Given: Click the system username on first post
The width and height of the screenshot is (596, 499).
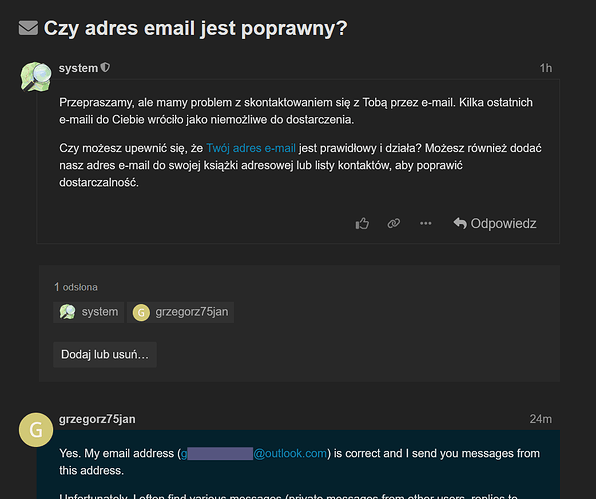Looking at the screenshot, I should point(78,68).
